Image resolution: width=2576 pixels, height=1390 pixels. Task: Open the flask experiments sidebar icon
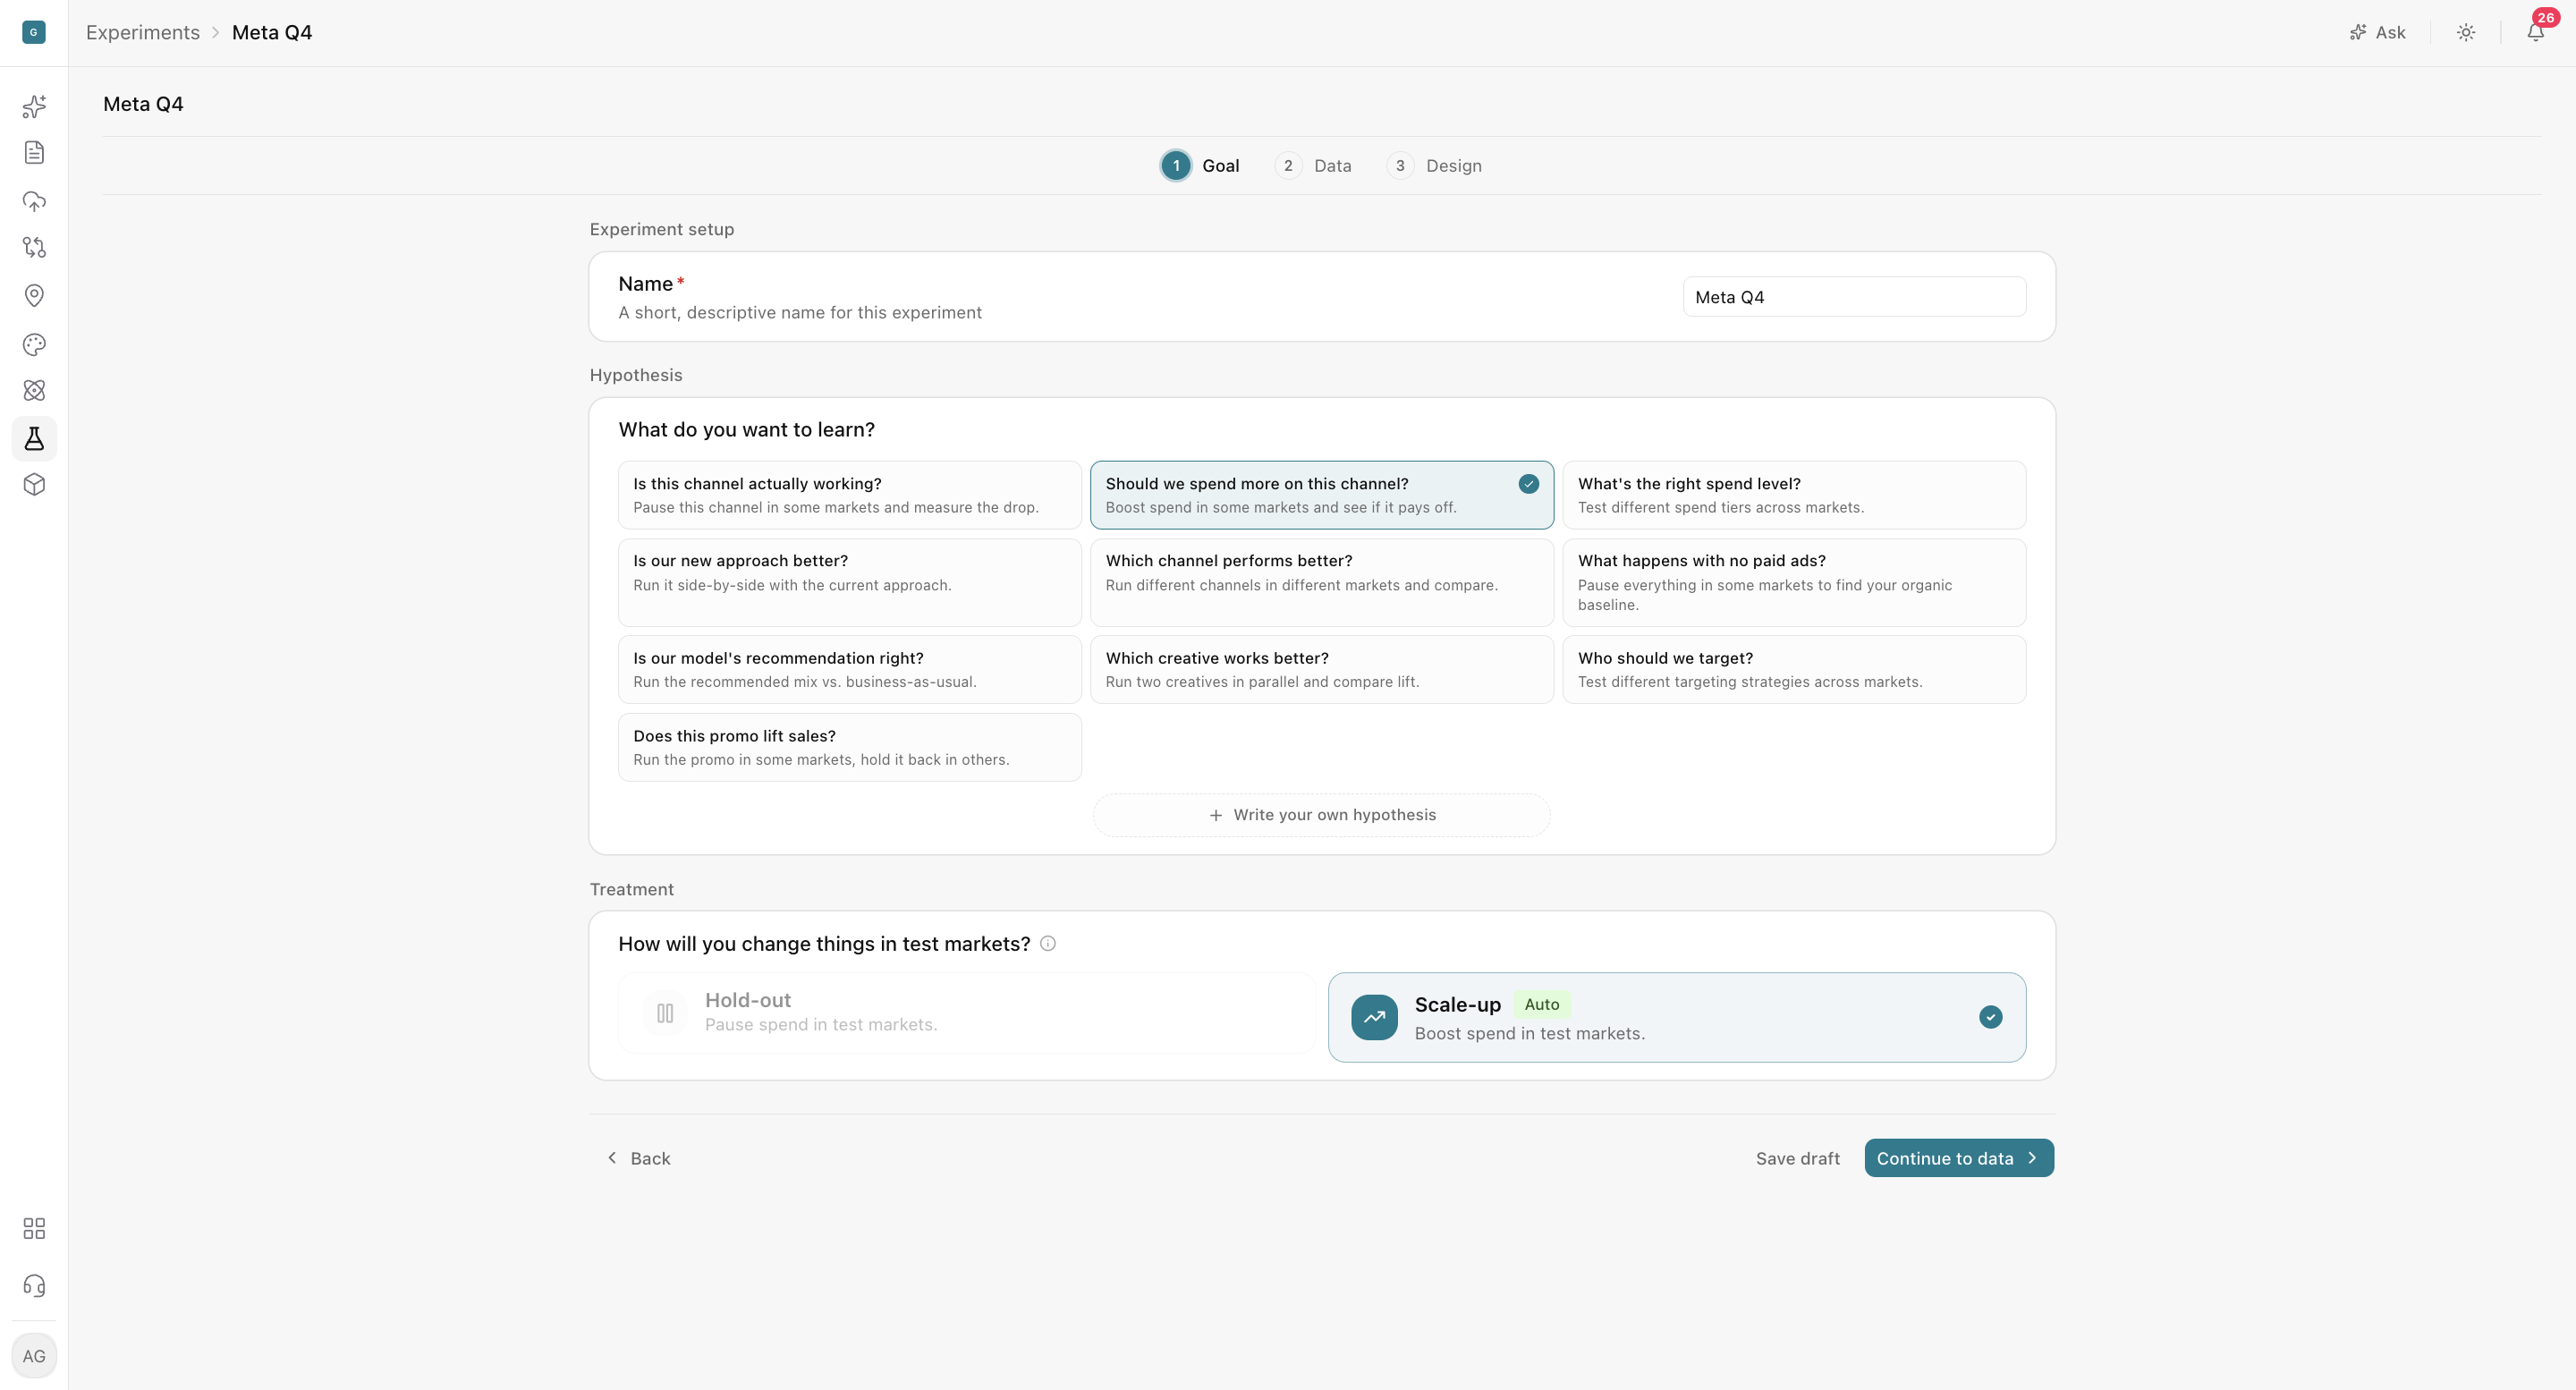tap(34, 438)
